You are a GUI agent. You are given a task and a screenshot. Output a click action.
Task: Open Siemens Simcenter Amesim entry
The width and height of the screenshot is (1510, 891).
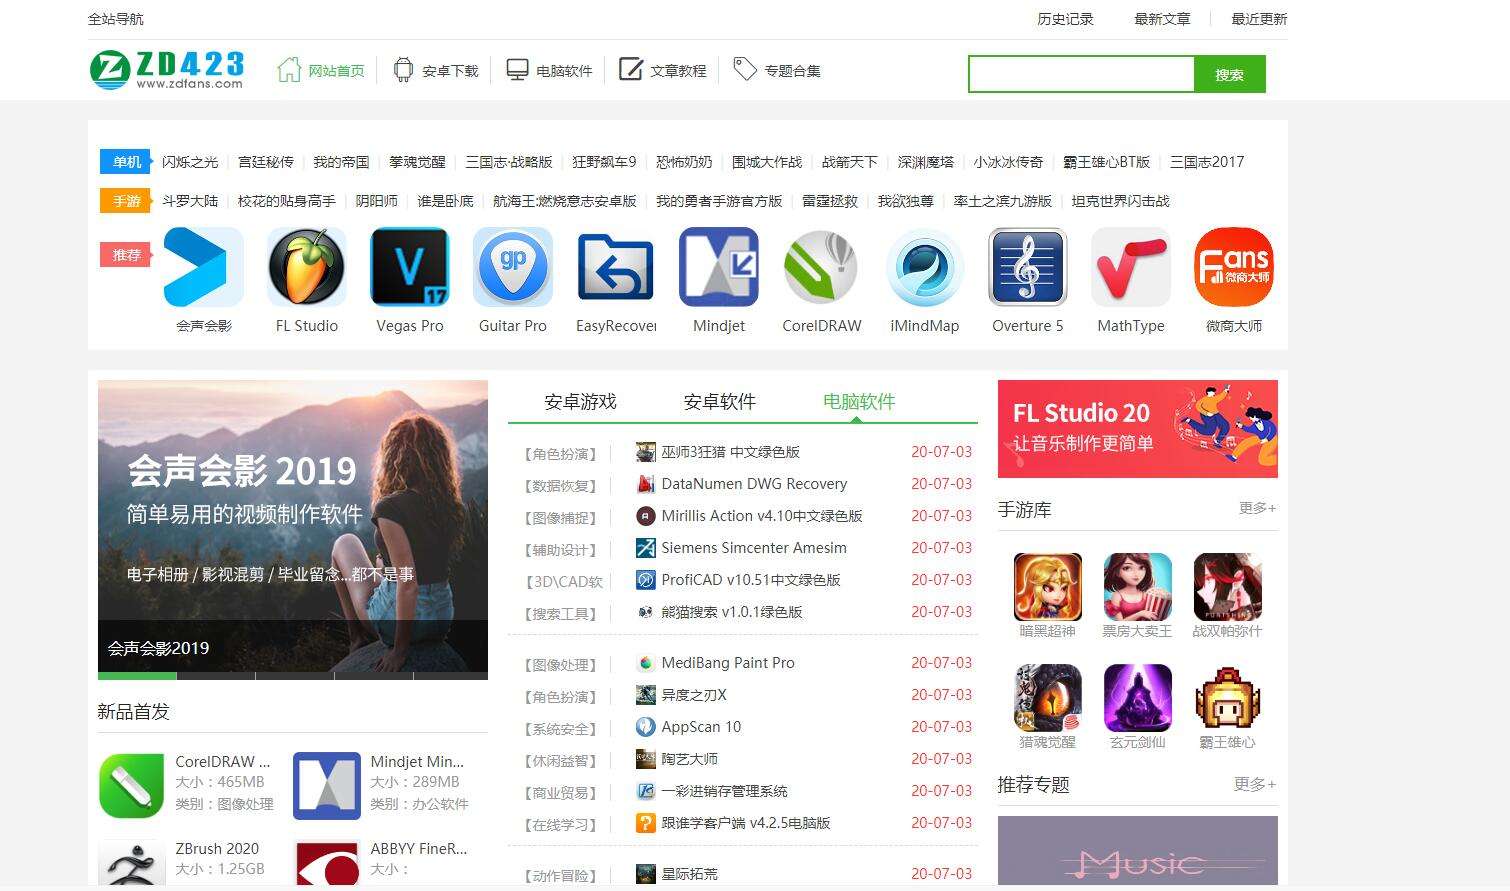(x=754, y=548)
